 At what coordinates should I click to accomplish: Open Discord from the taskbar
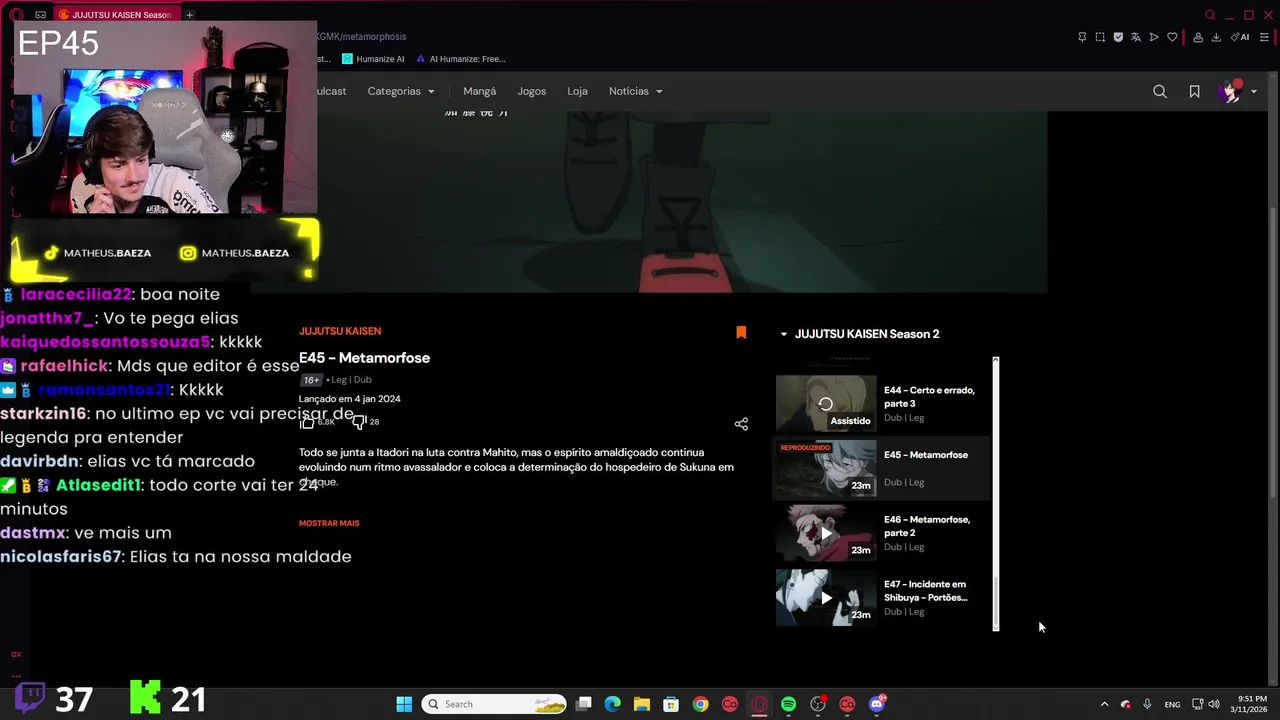877,704
